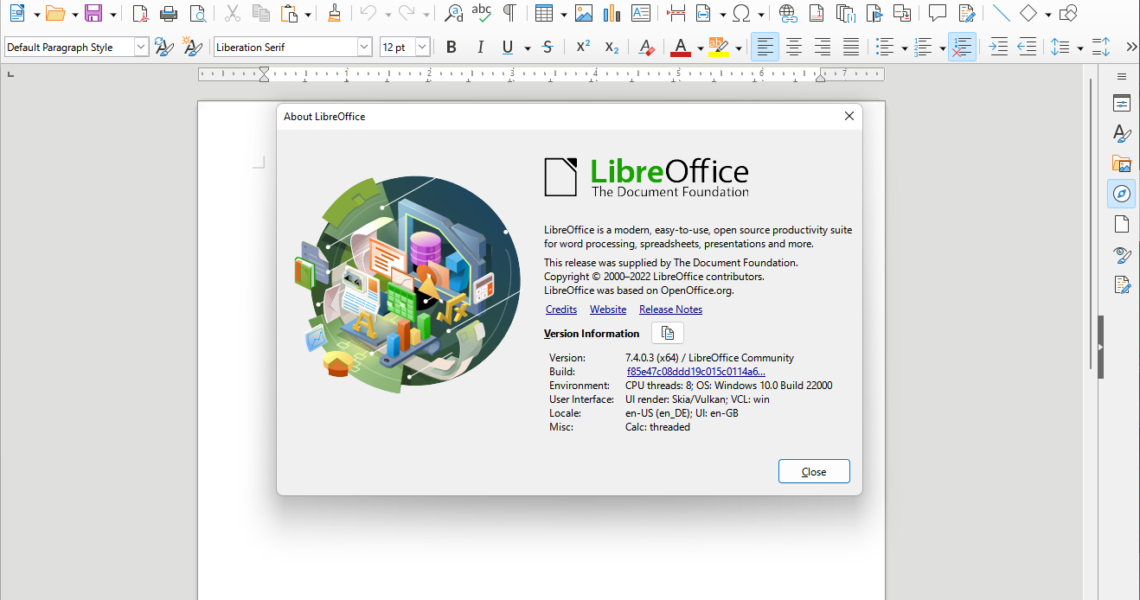This screenshot has width=1140, height=600.
Task: Click the Save document icon
Action: point(93,14)
